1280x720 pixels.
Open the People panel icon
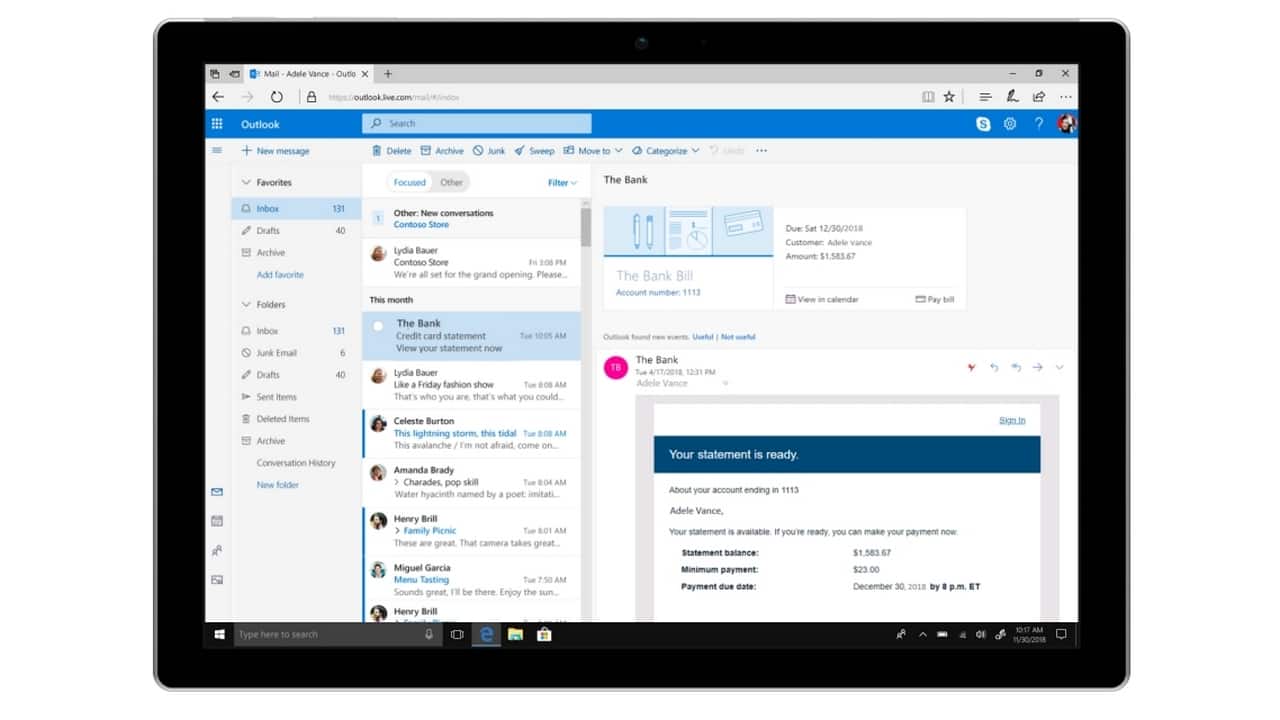pos(217,550)
